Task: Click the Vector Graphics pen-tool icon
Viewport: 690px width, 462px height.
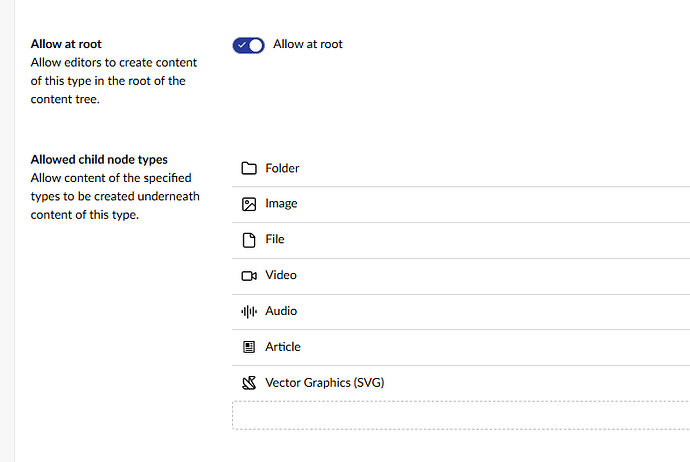Action: (249, 383)
